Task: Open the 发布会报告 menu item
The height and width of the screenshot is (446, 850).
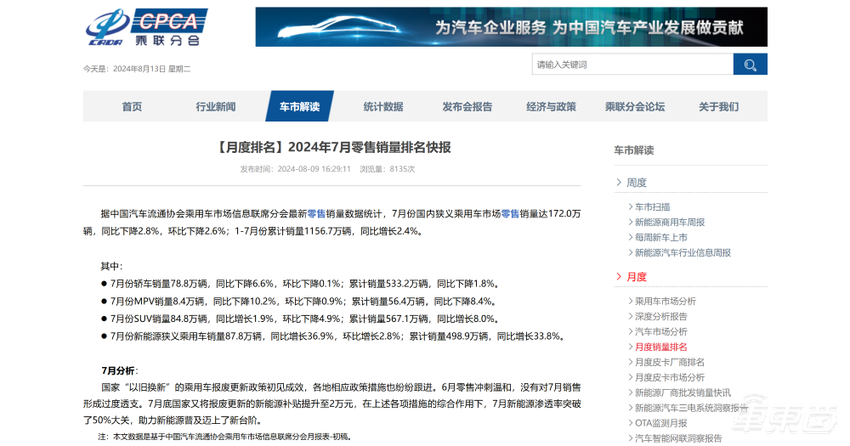Action: (467, 107)
